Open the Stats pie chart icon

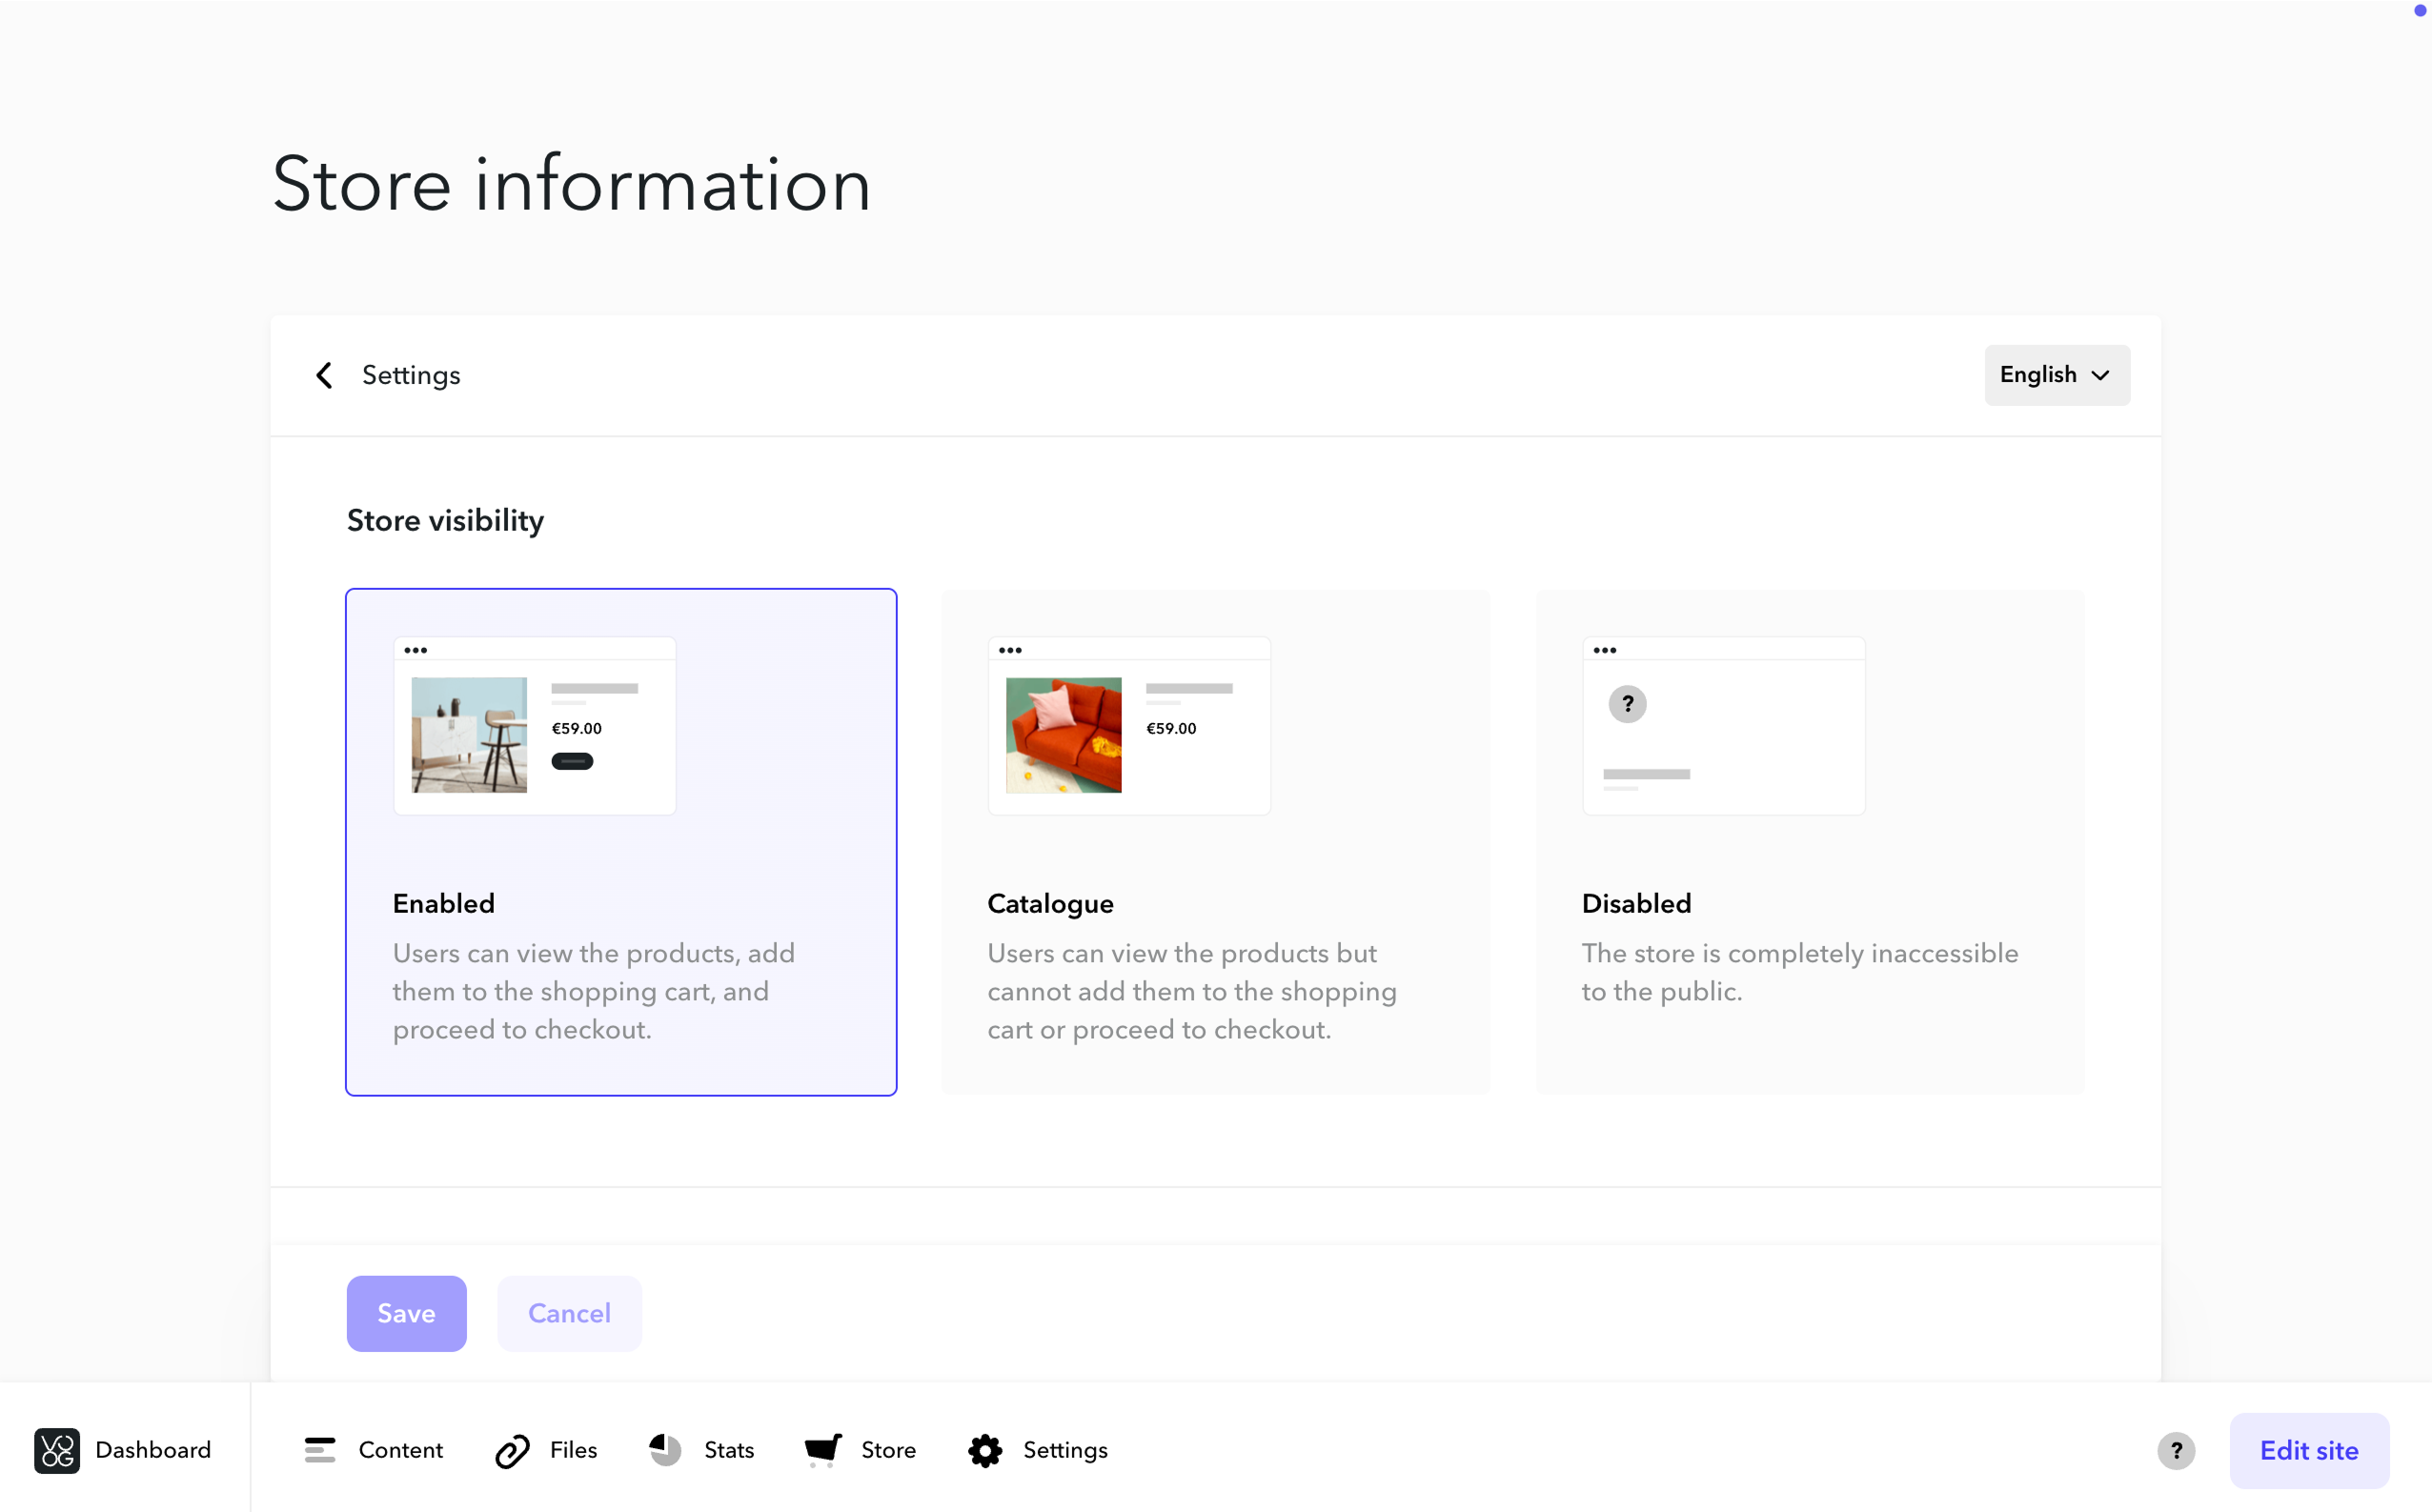click(665, 1450)
